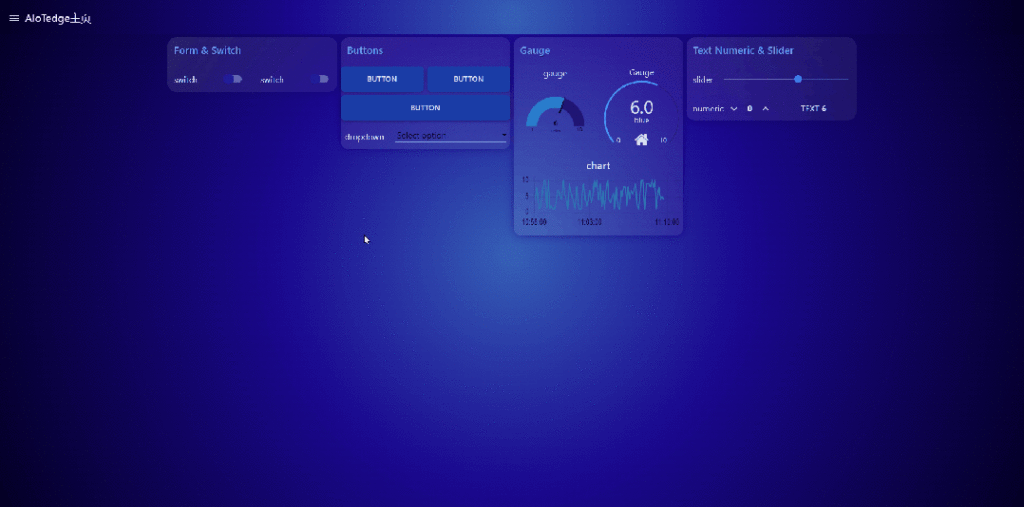
Task: Click the 'TEXT 6' label
Action: (813, 108)
